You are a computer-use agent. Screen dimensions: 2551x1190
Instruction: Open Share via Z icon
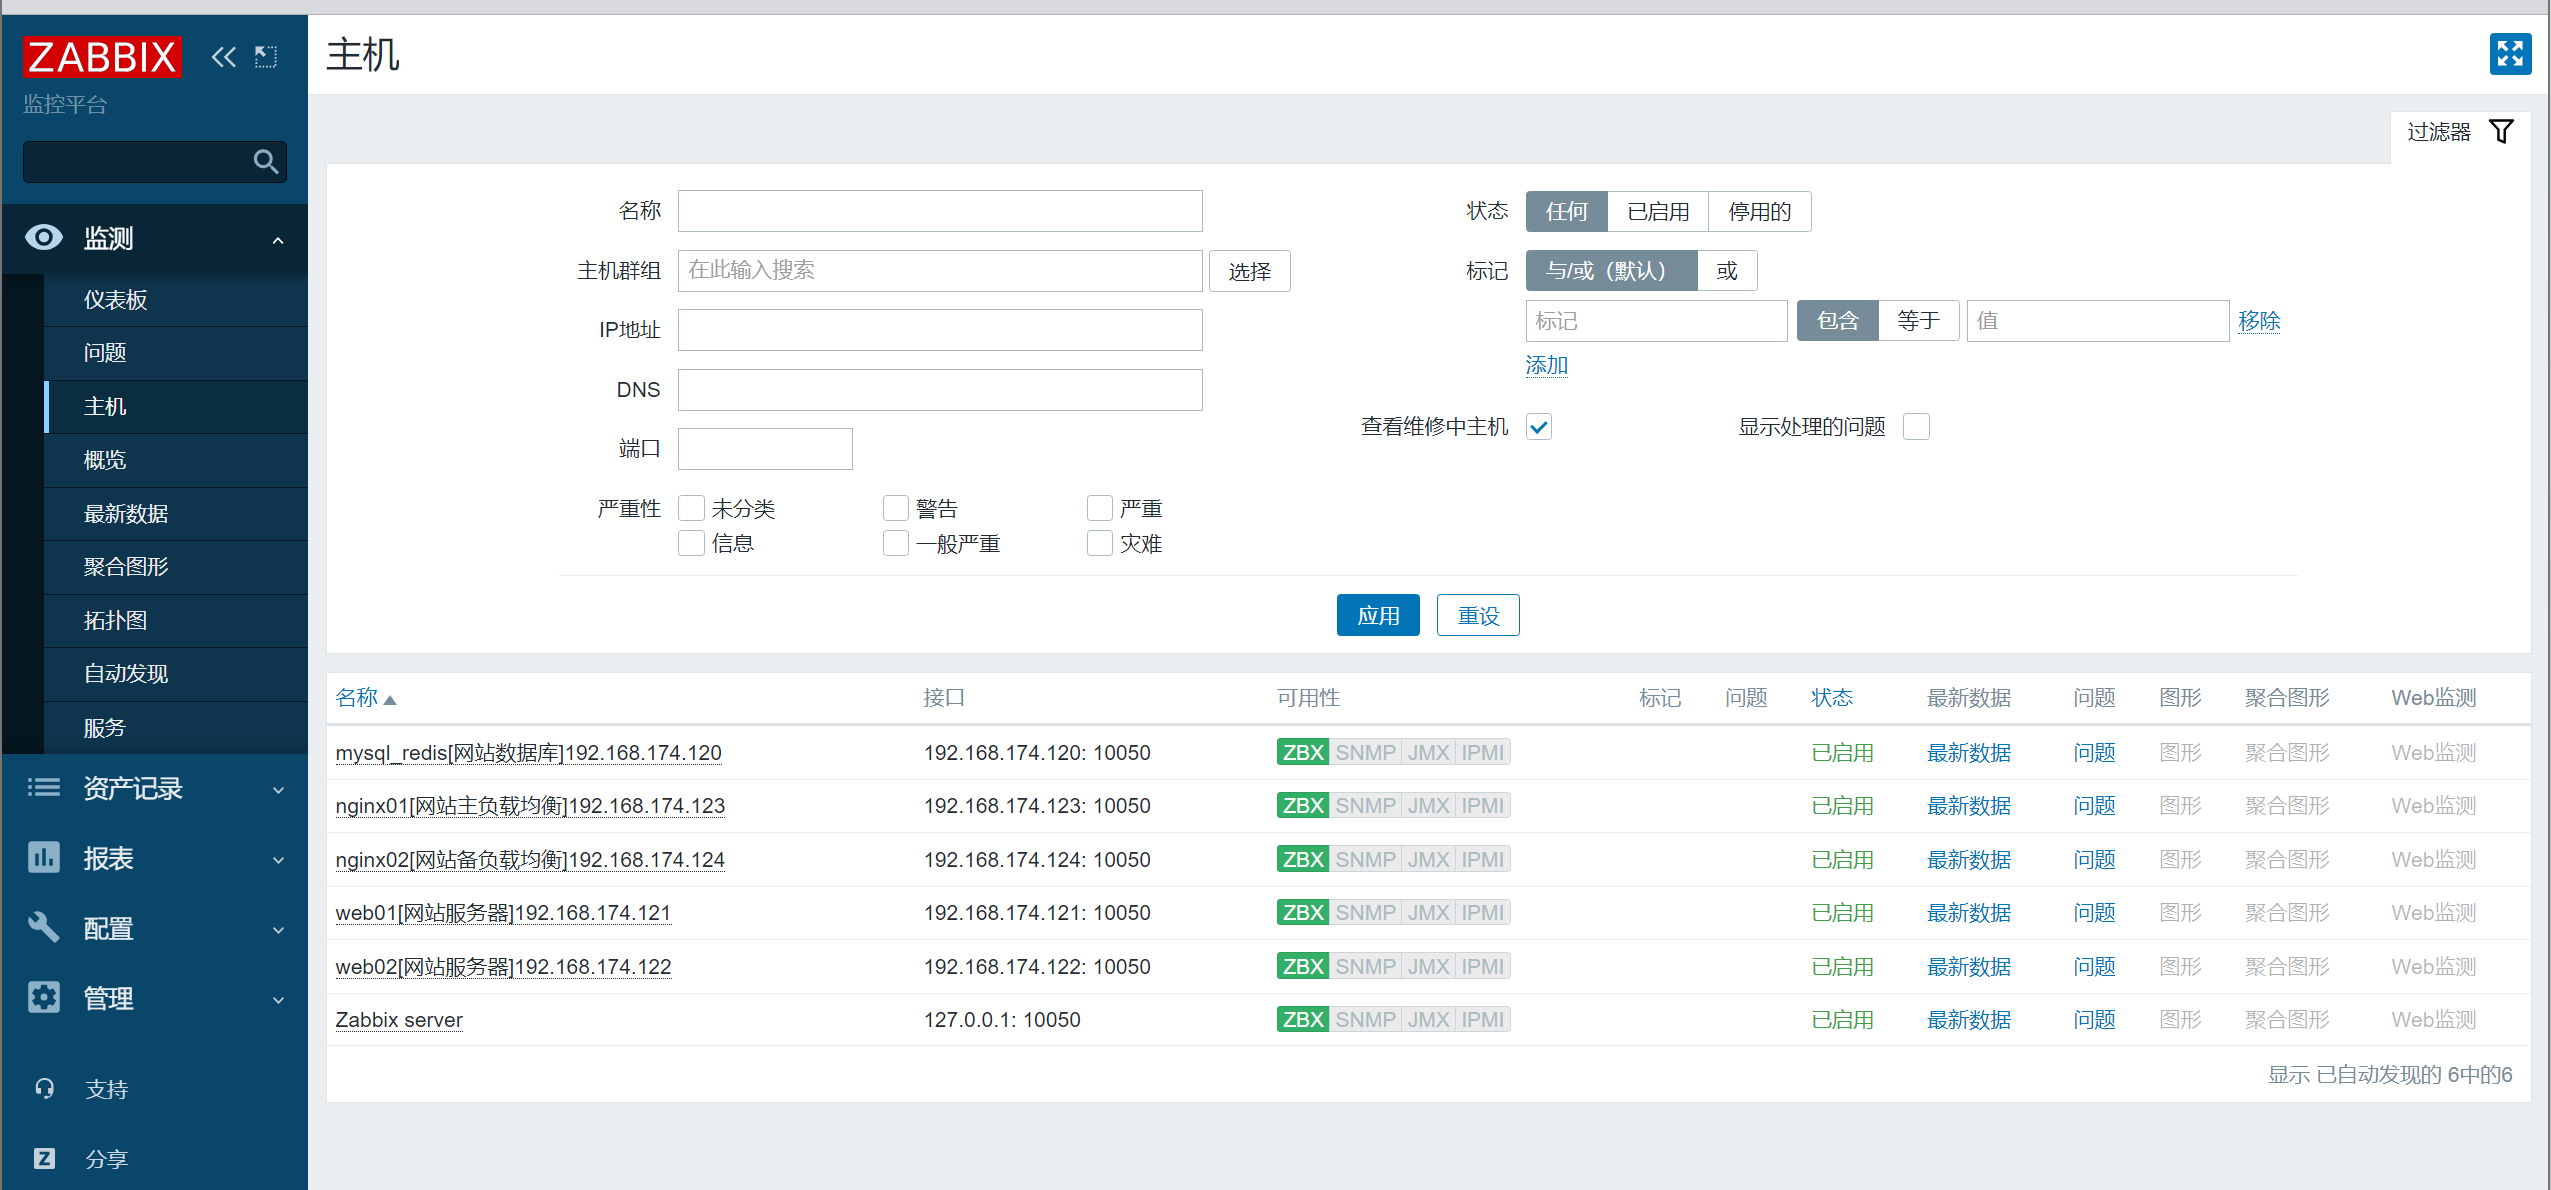(x=45, y=1158)
